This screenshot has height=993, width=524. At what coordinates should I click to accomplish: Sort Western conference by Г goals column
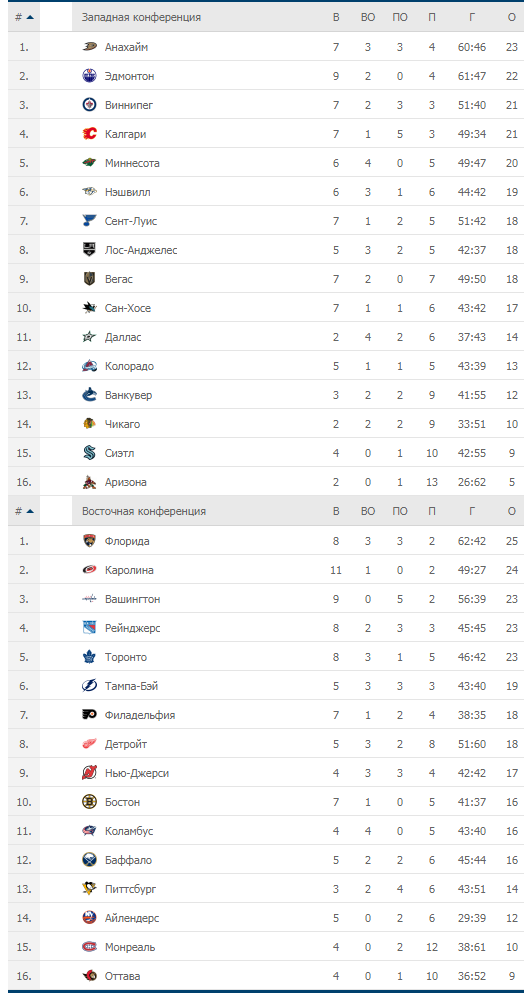[x=472, y=18]
